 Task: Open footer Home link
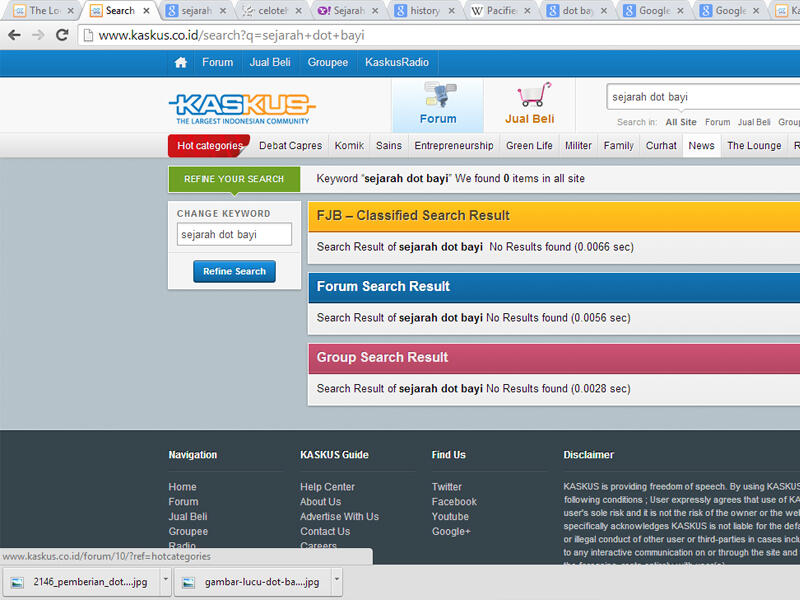182,487
